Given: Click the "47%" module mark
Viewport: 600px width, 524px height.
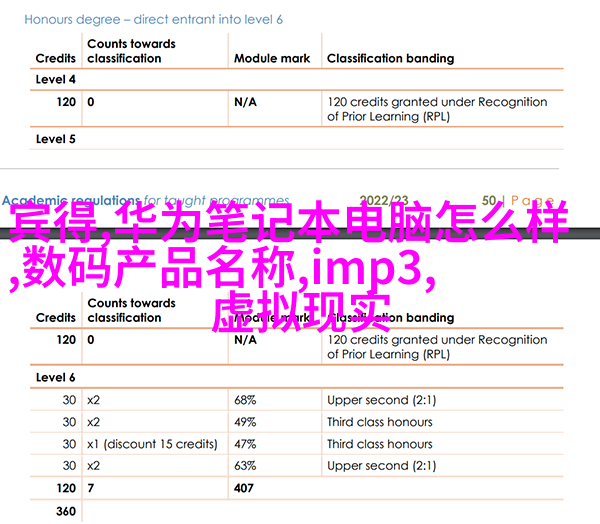Looking at the screenshot, I should point(245,444).
